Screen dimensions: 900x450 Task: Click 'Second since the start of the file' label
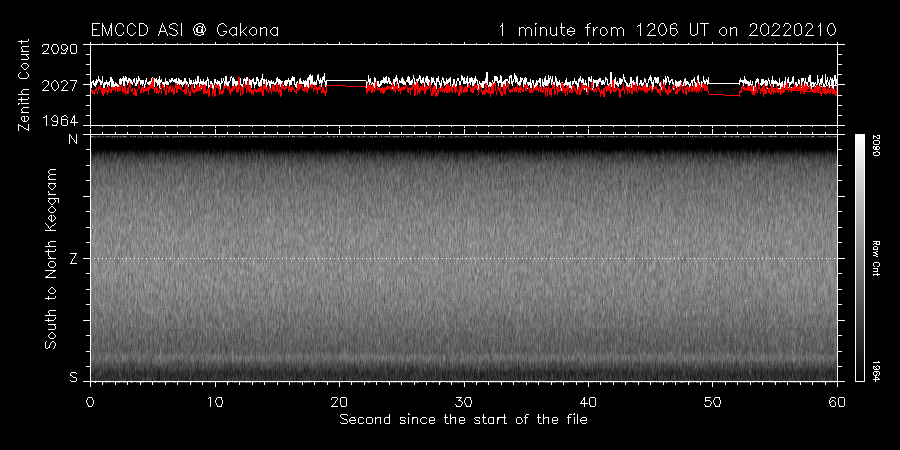[x=464, y=420]
